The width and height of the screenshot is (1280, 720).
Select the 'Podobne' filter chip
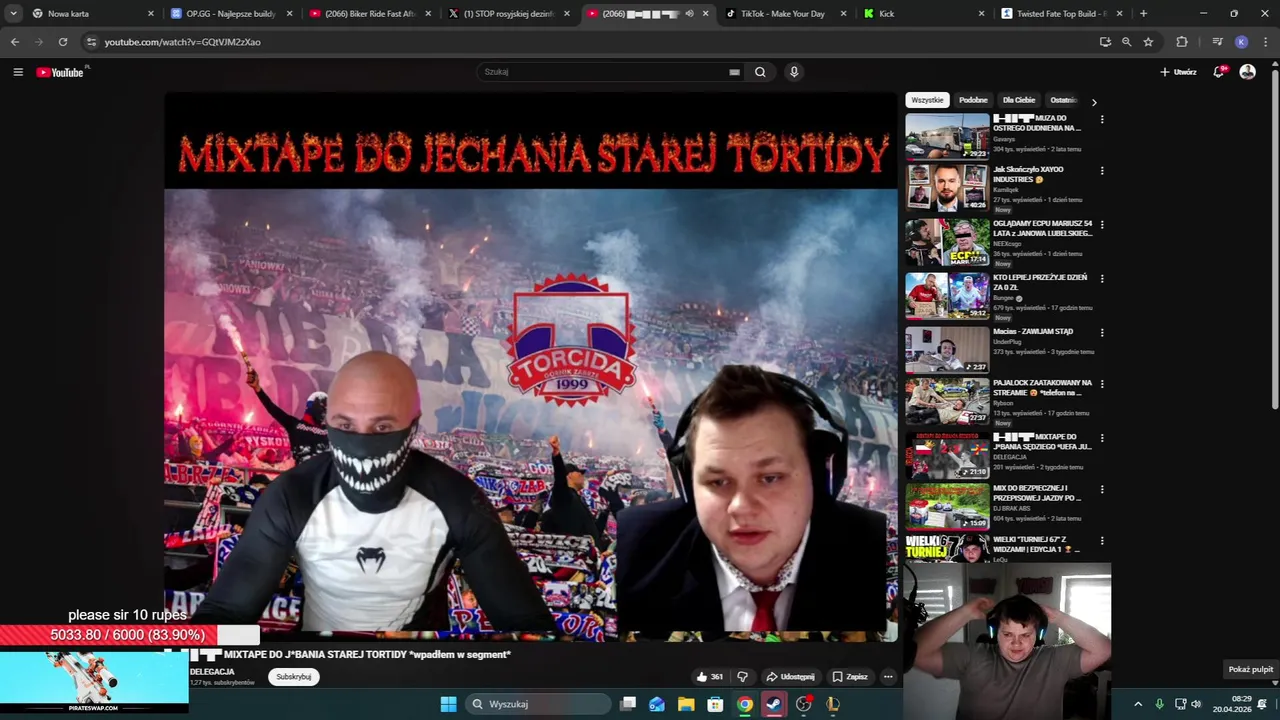point(973,100)
